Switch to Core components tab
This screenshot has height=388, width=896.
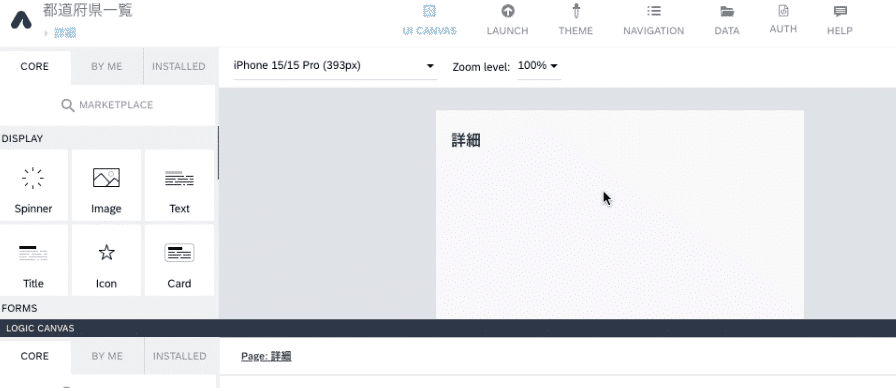click(35, 67)
